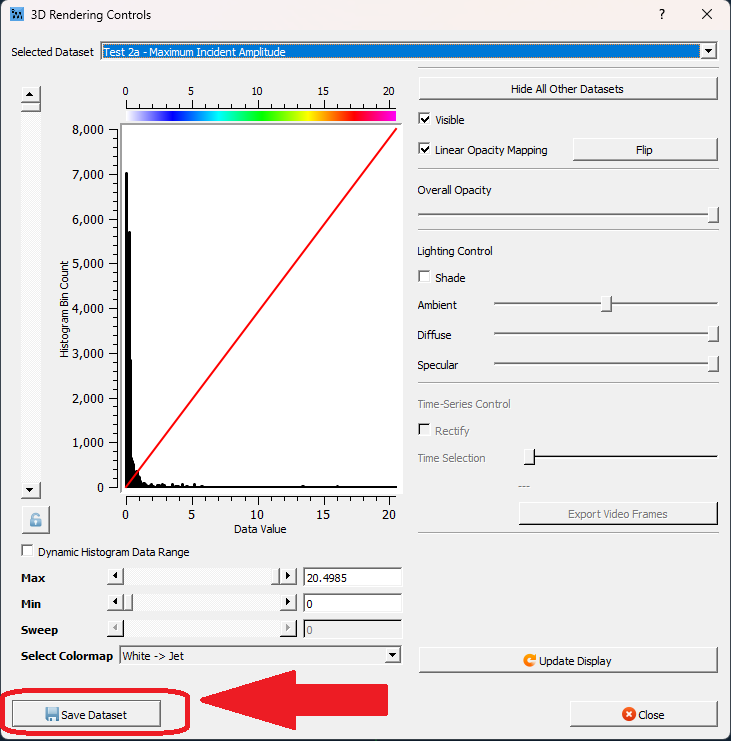Viewport: 731px width, 741px height.
Task: Click the Max slider right arrow
Action: [x=289, y=577]
